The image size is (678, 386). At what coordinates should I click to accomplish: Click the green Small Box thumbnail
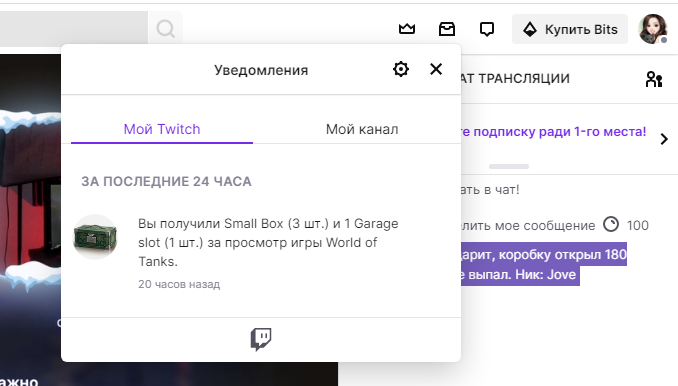pos(95,237)
